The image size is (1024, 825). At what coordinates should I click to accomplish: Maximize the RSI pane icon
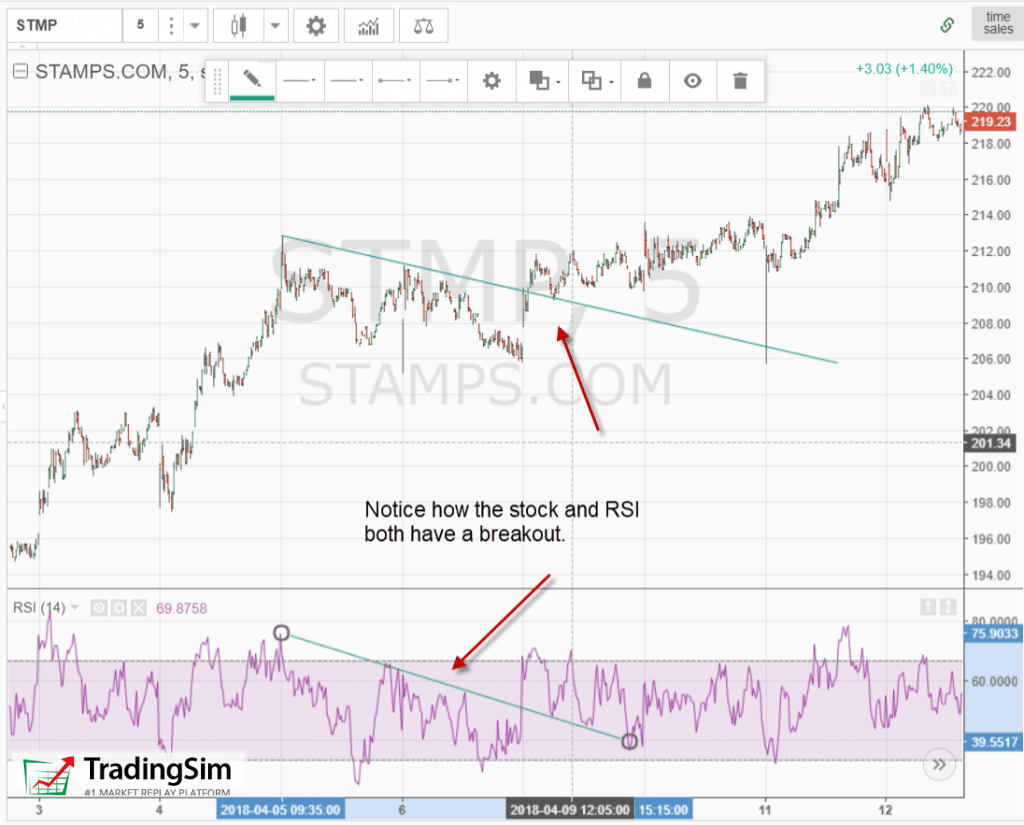(948, 607)
